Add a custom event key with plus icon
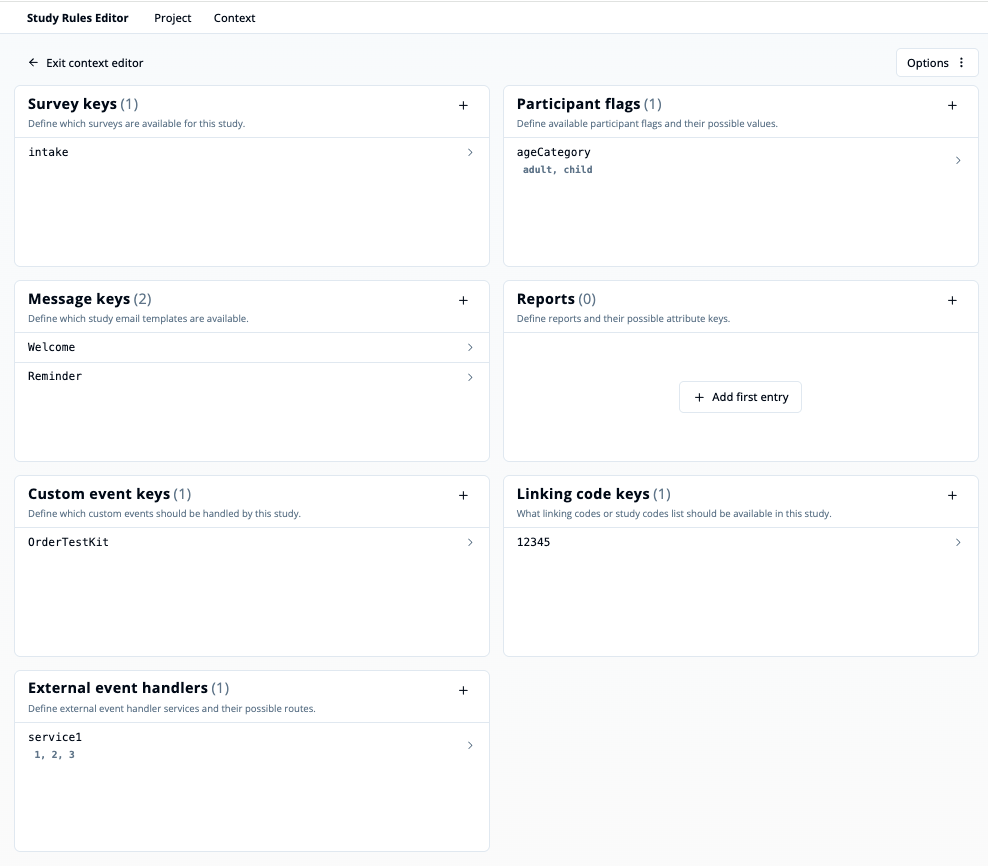988x866 pixels. (x=463, y=494)
